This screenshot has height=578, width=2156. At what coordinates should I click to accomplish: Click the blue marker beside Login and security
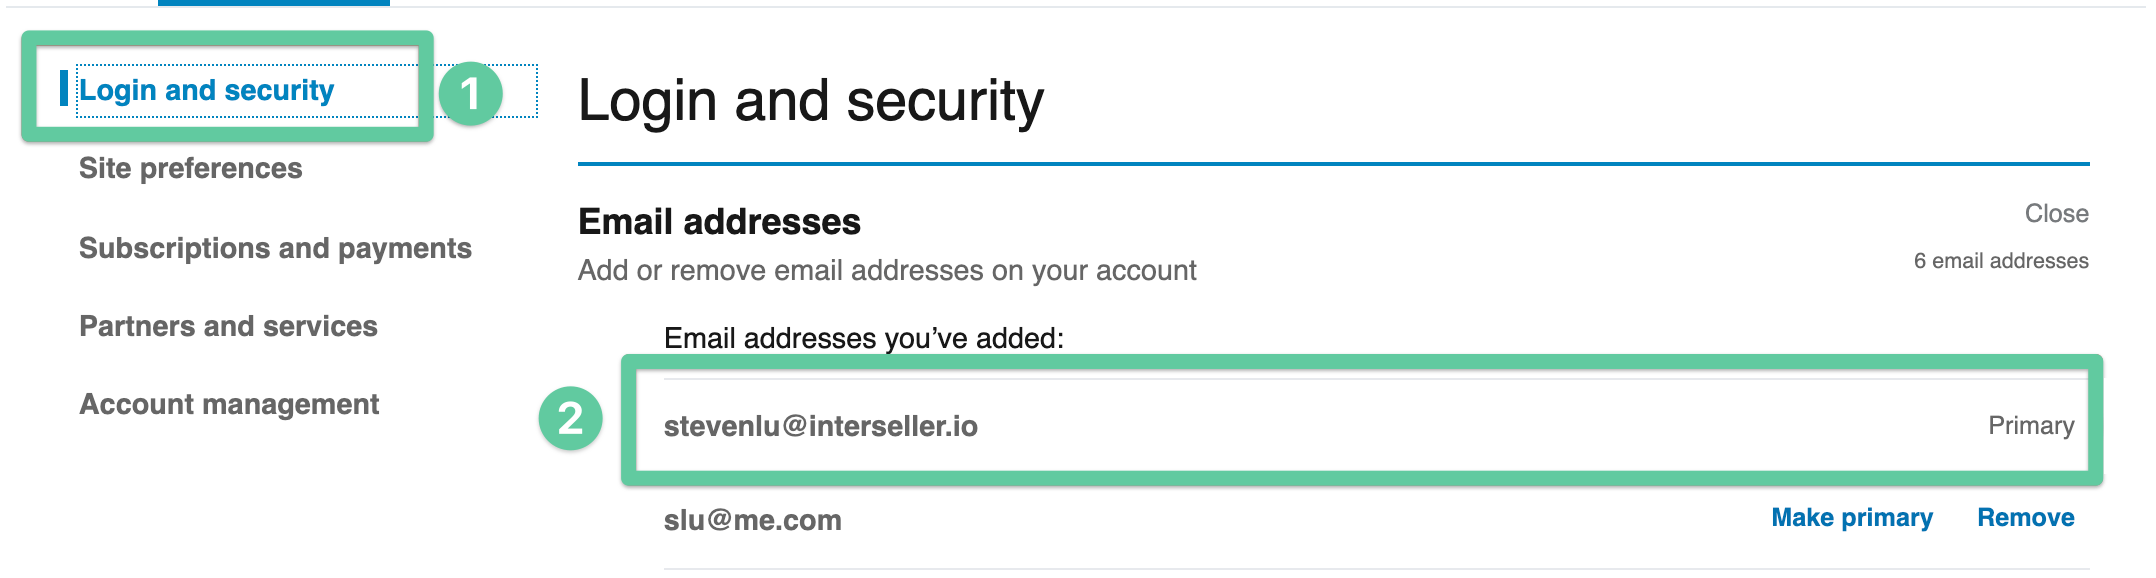click(64, 88)
